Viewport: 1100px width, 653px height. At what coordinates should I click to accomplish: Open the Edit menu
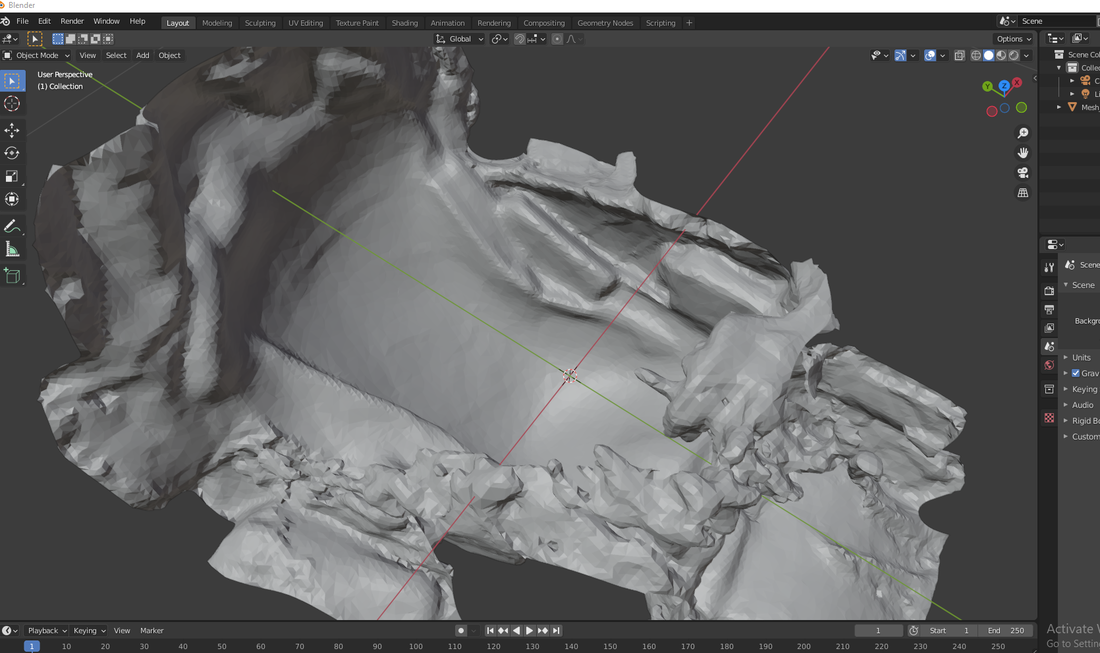44,21
